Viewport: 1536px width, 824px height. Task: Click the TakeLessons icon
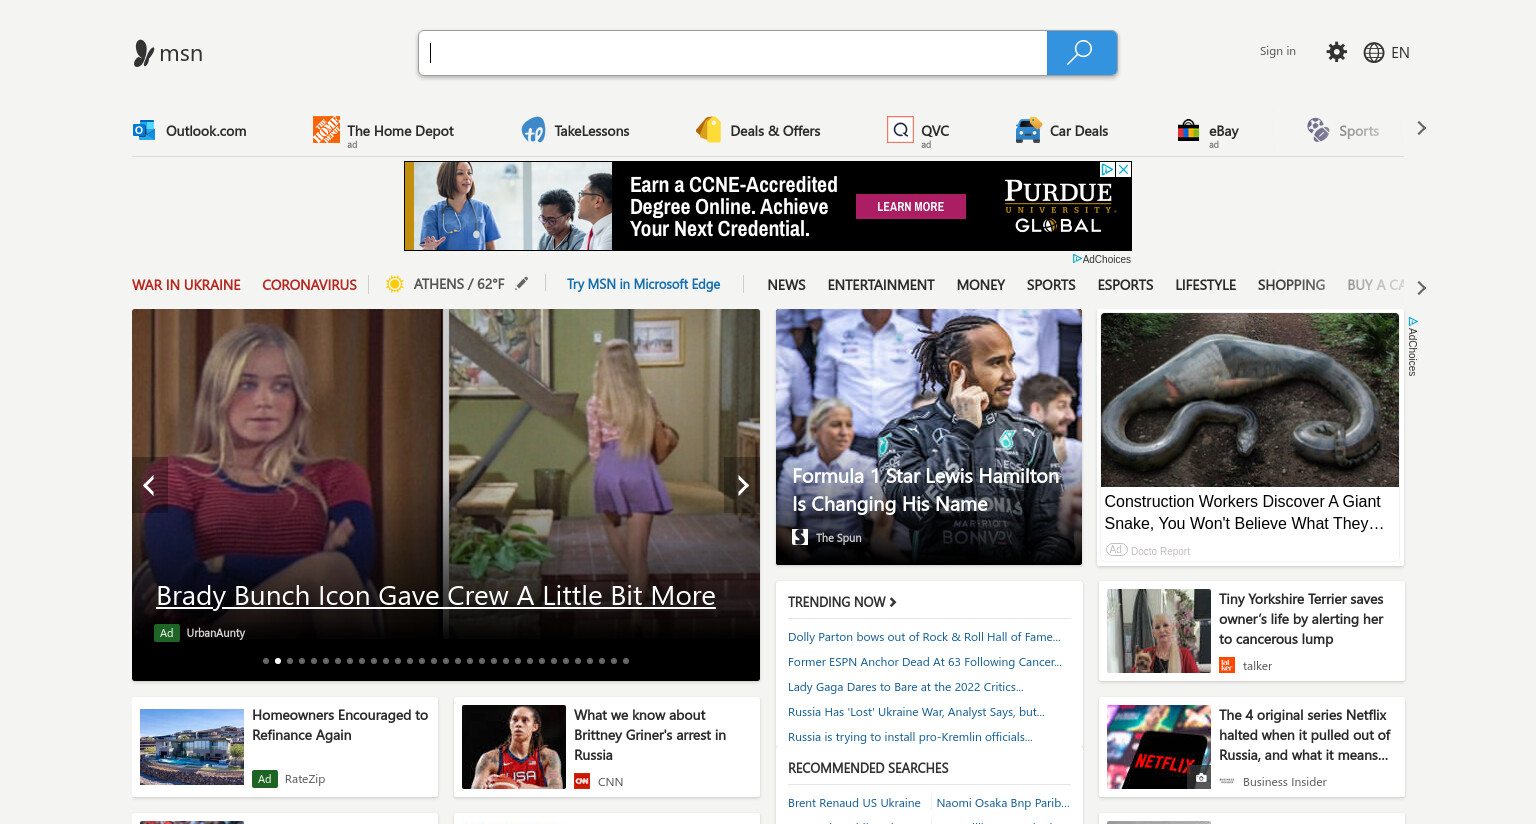pyautogui.click(x=533, y=130)
